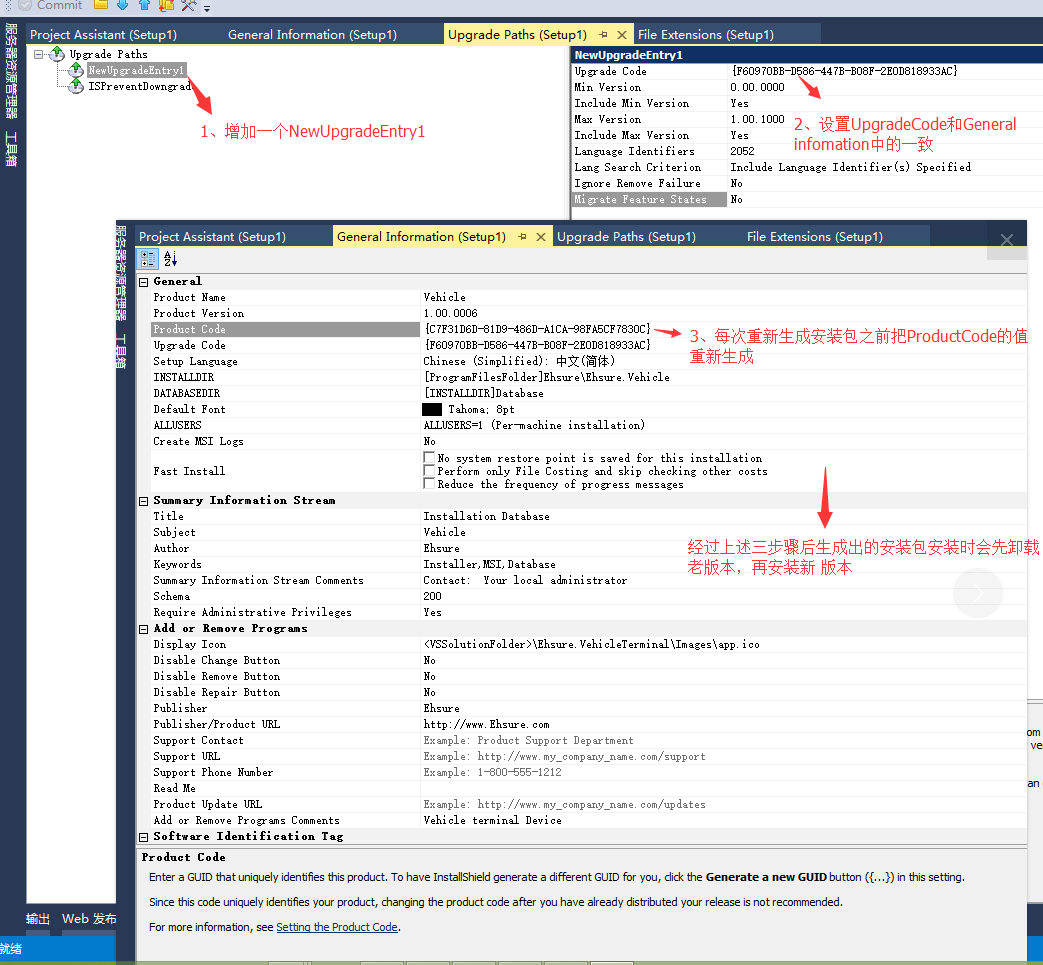Image resolution: width=1043 pixels, height=965 pixels.
Task: Pin the Upgrade Paths (Setup1) tab in back window
Action: click(603, 35)
